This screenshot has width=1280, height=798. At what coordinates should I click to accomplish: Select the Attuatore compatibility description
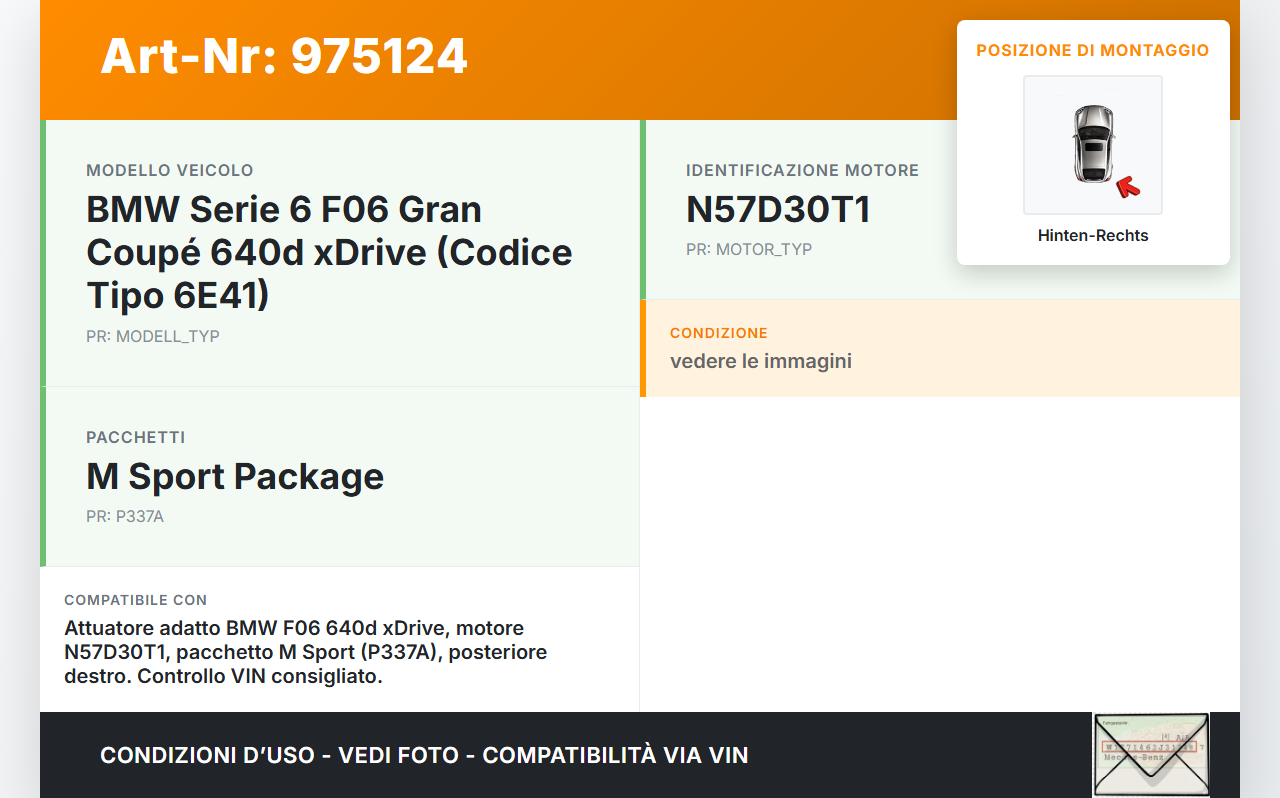(305, 652)
